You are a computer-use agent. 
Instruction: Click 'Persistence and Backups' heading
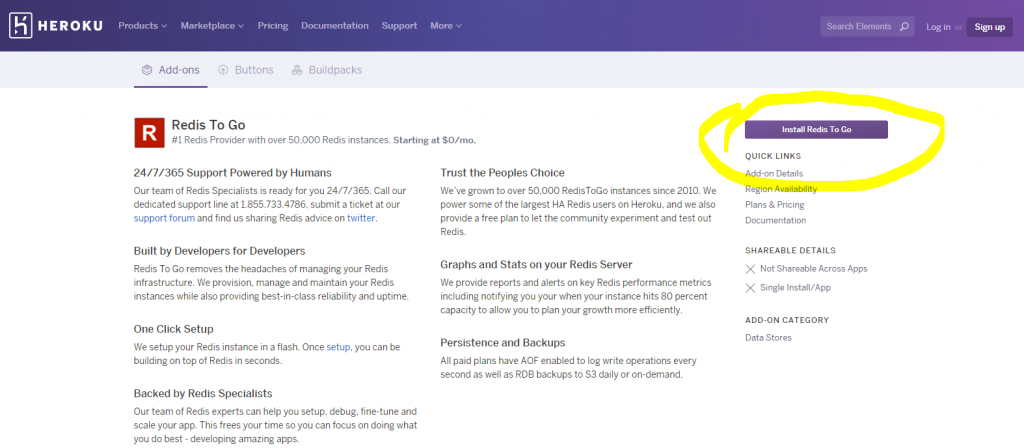coord(503,343)
